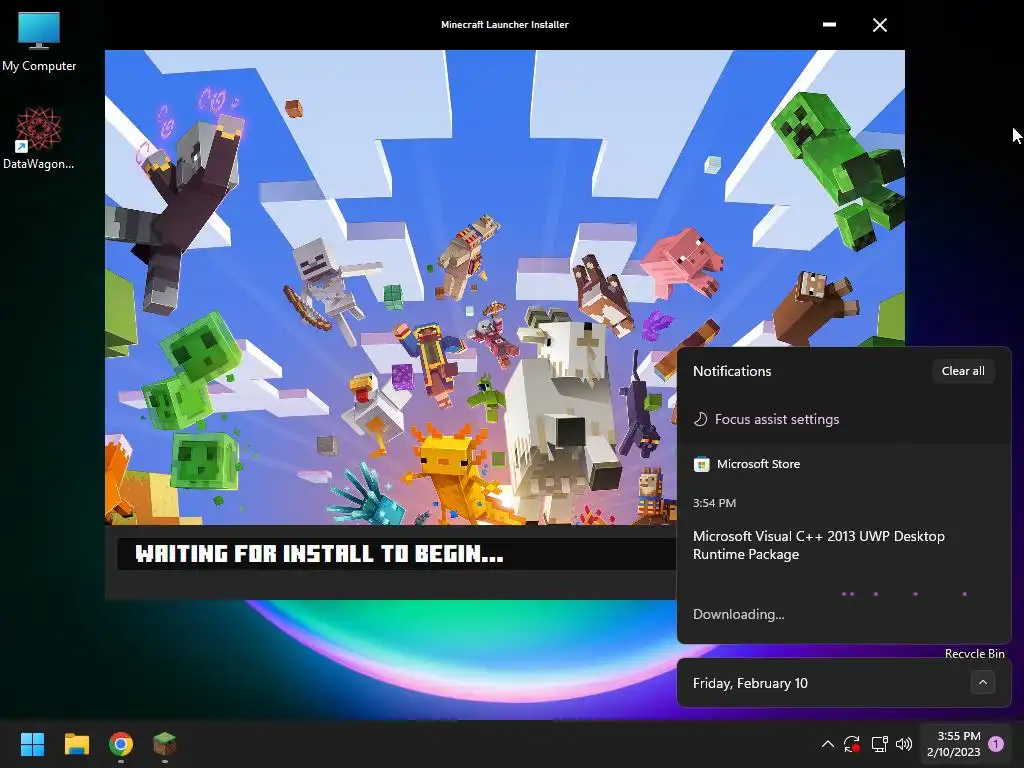Close the Minecraft Launcher Installer window
This screenshot has height=768, width=1024.
pyautogui.click(x=880, y=25)
